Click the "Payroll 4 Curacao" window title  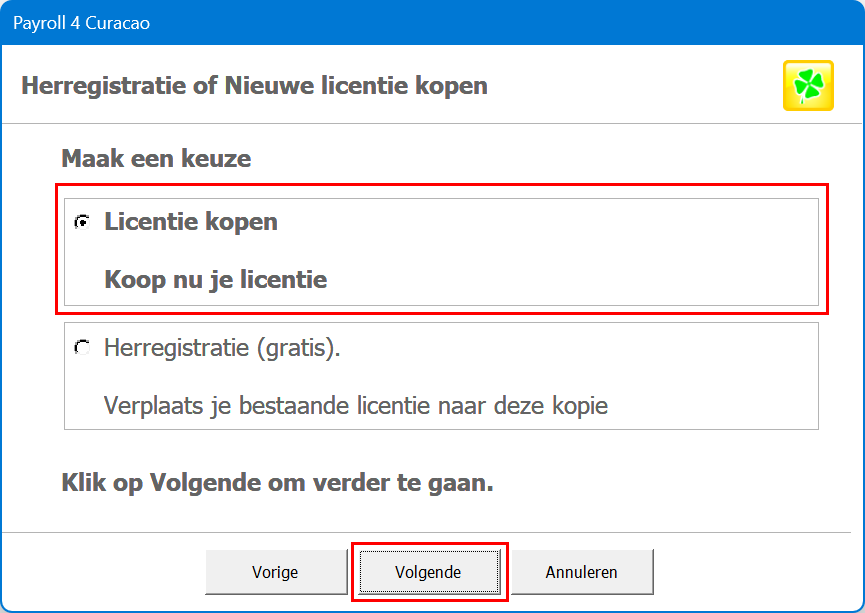point(81,22)
